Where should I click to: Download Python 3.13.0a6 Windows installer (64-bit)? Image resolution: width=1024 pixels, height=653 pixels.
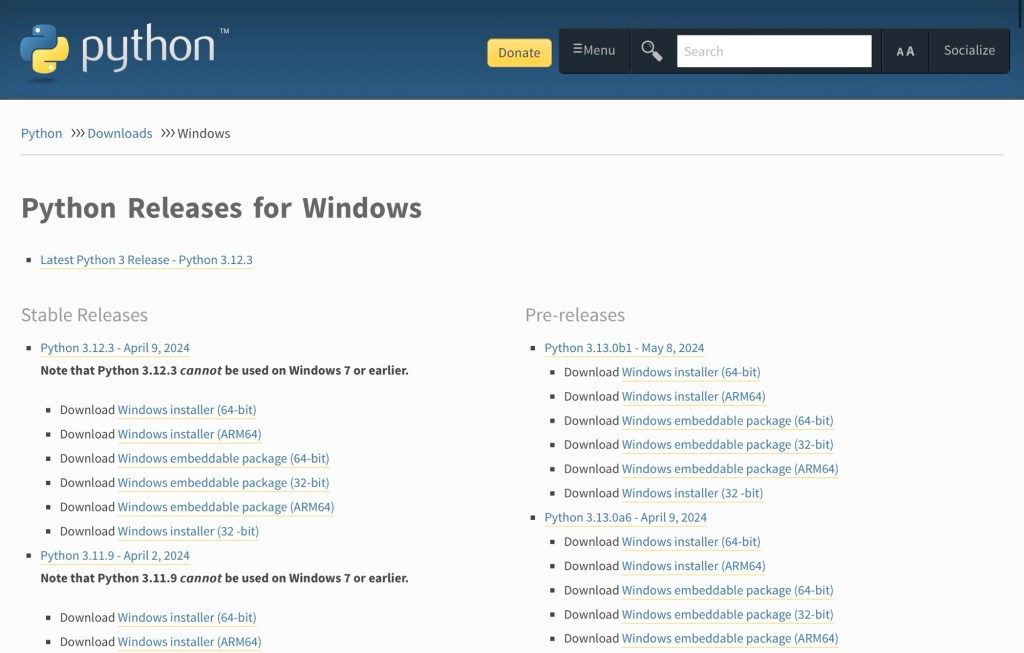691,542
